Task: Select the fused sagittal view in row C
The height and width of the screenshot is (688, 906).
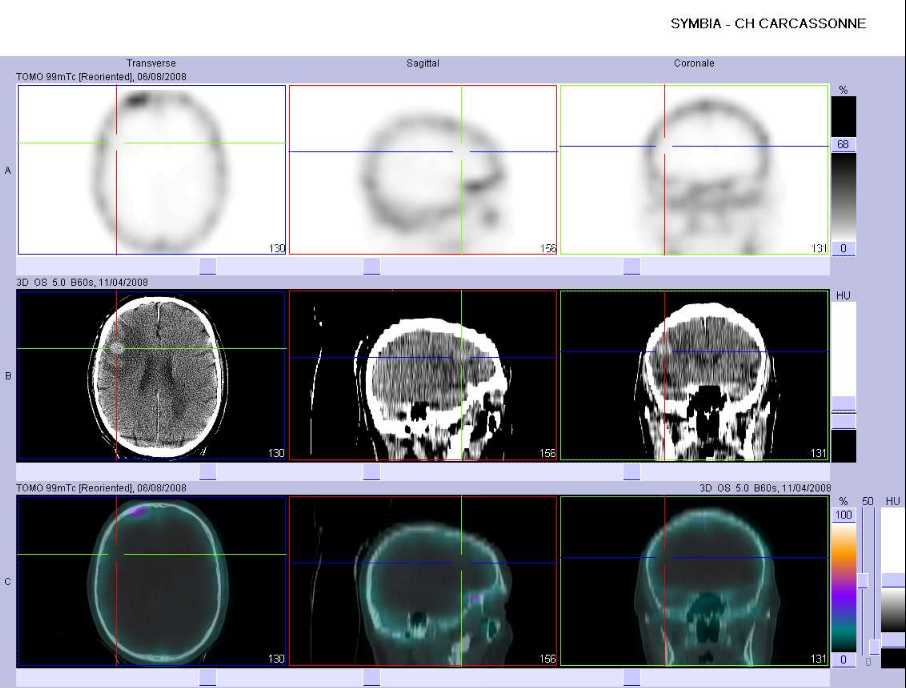Action: pyautogui.click(x=423, y=581)
